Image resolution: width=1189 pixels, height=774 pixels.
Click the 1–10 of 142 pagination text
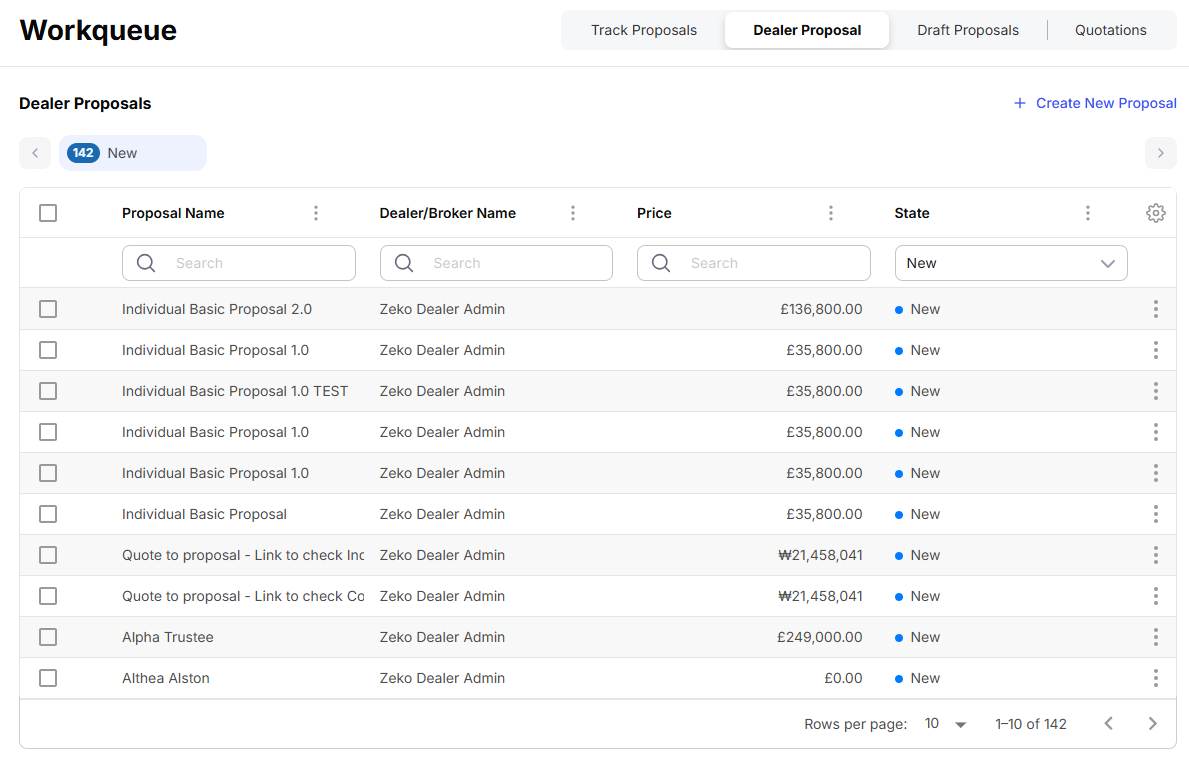point(1031,724)
